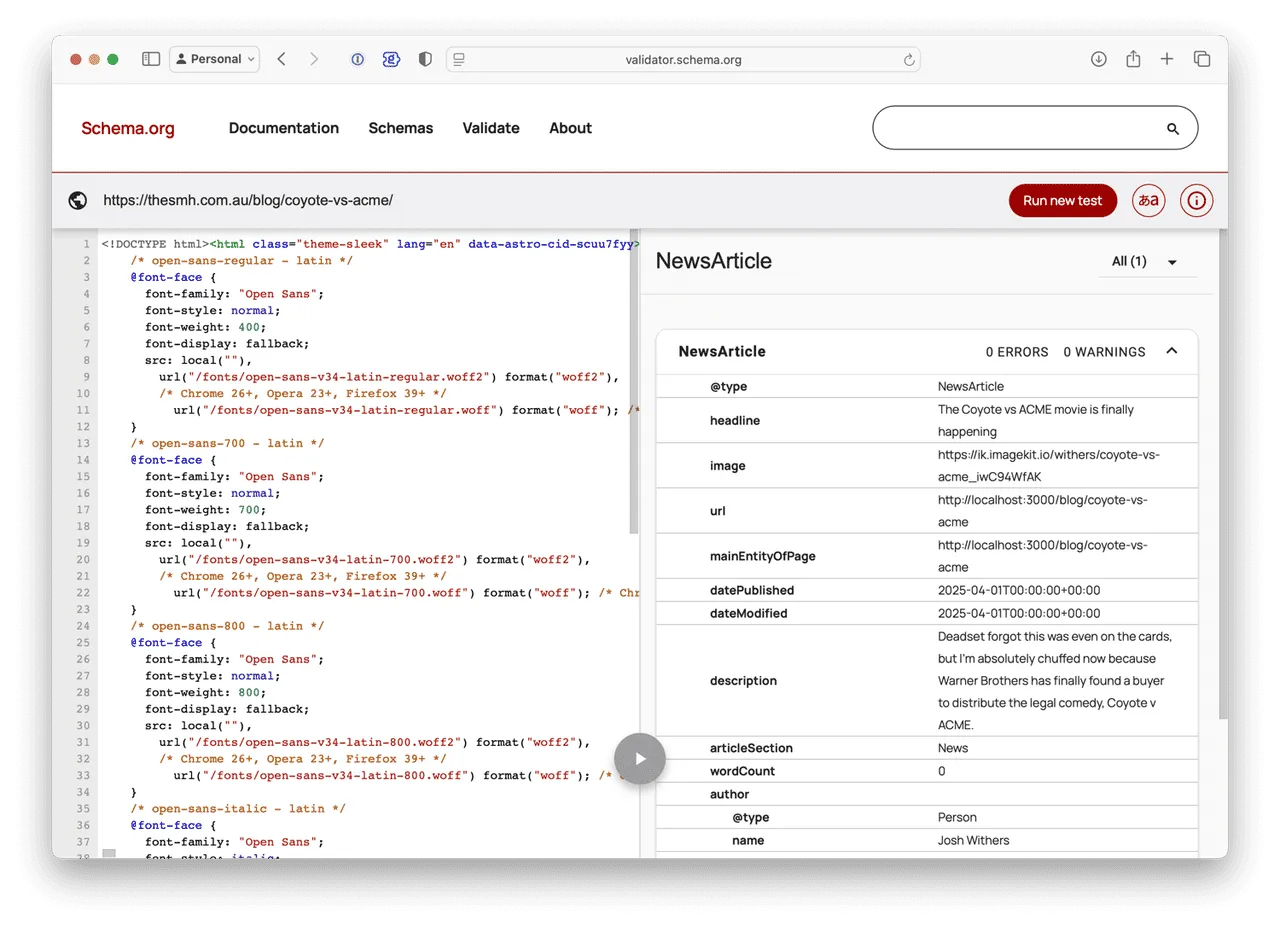Viewport: 1280px width, 927px height.
Task: Select the mainEntityOfPage localhost value
Action: (1042, 556)
